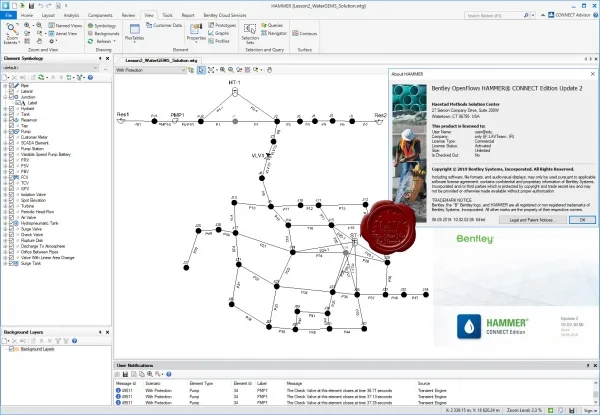Open the Element Symbology default dropdown
Image resolution: width=600 pixels, height=415 pixels.
50,68
